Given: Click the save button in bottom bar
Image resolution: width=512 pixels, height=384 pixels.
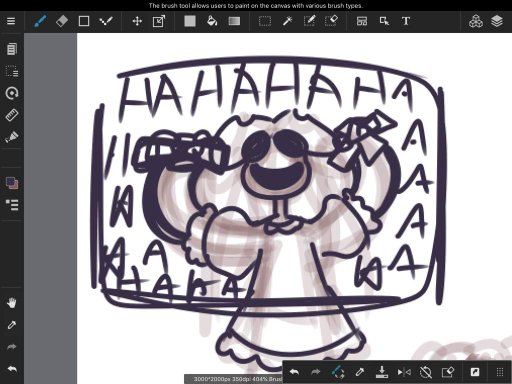Looking at the screenshot, I should point(382,372).
